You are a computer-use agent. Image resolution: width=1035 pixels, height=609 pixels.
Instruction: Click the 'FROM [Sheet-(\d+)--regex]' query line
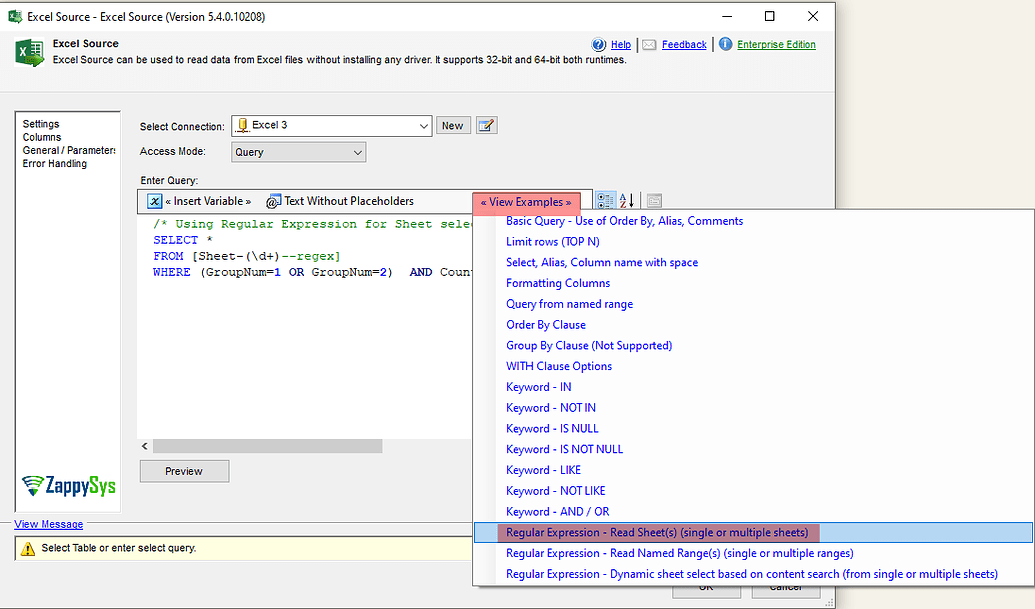point(247,256)
